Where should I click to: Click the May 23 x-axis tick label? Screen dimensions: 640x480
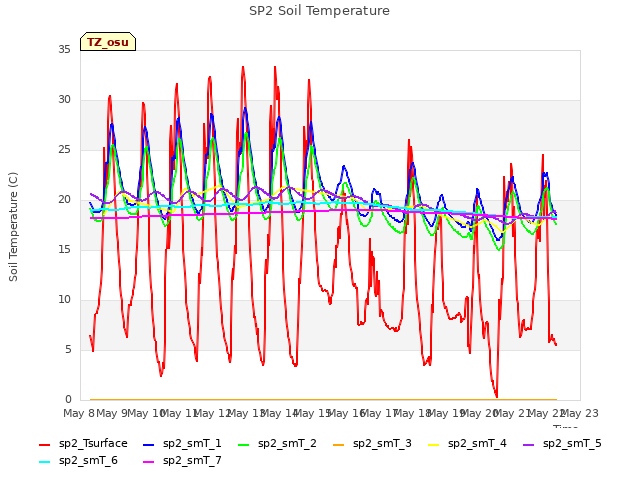(x=580, y=413)
